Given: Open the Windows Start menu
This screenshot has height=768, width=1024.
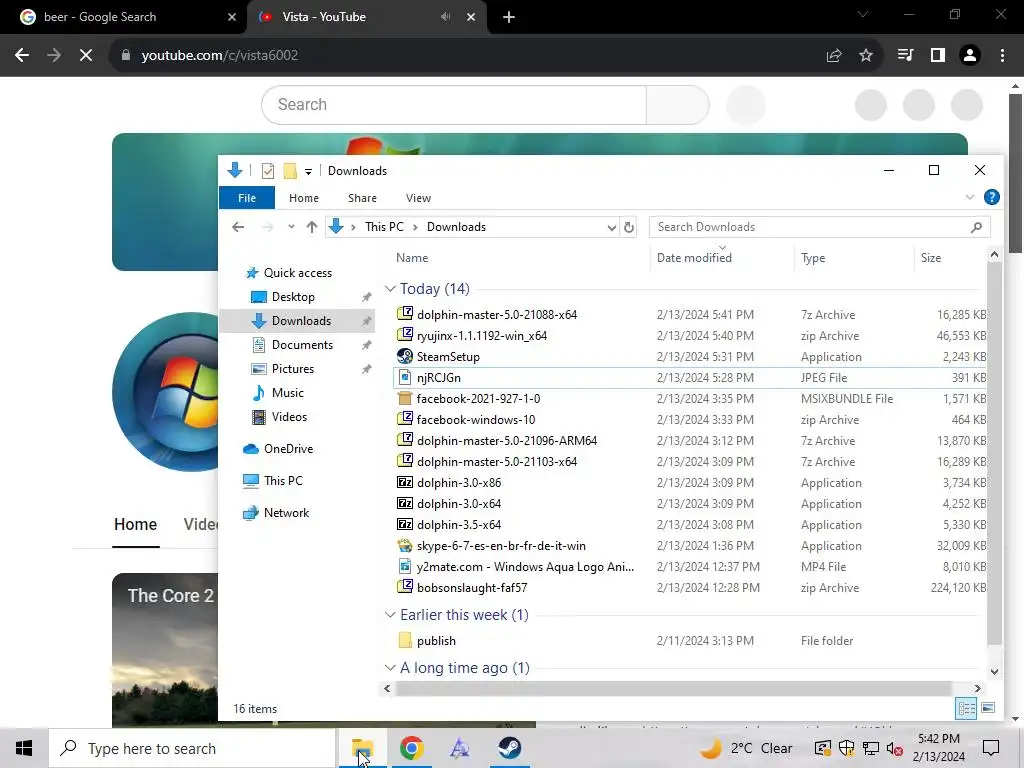Looking at the screenshot, I should 24,748.
